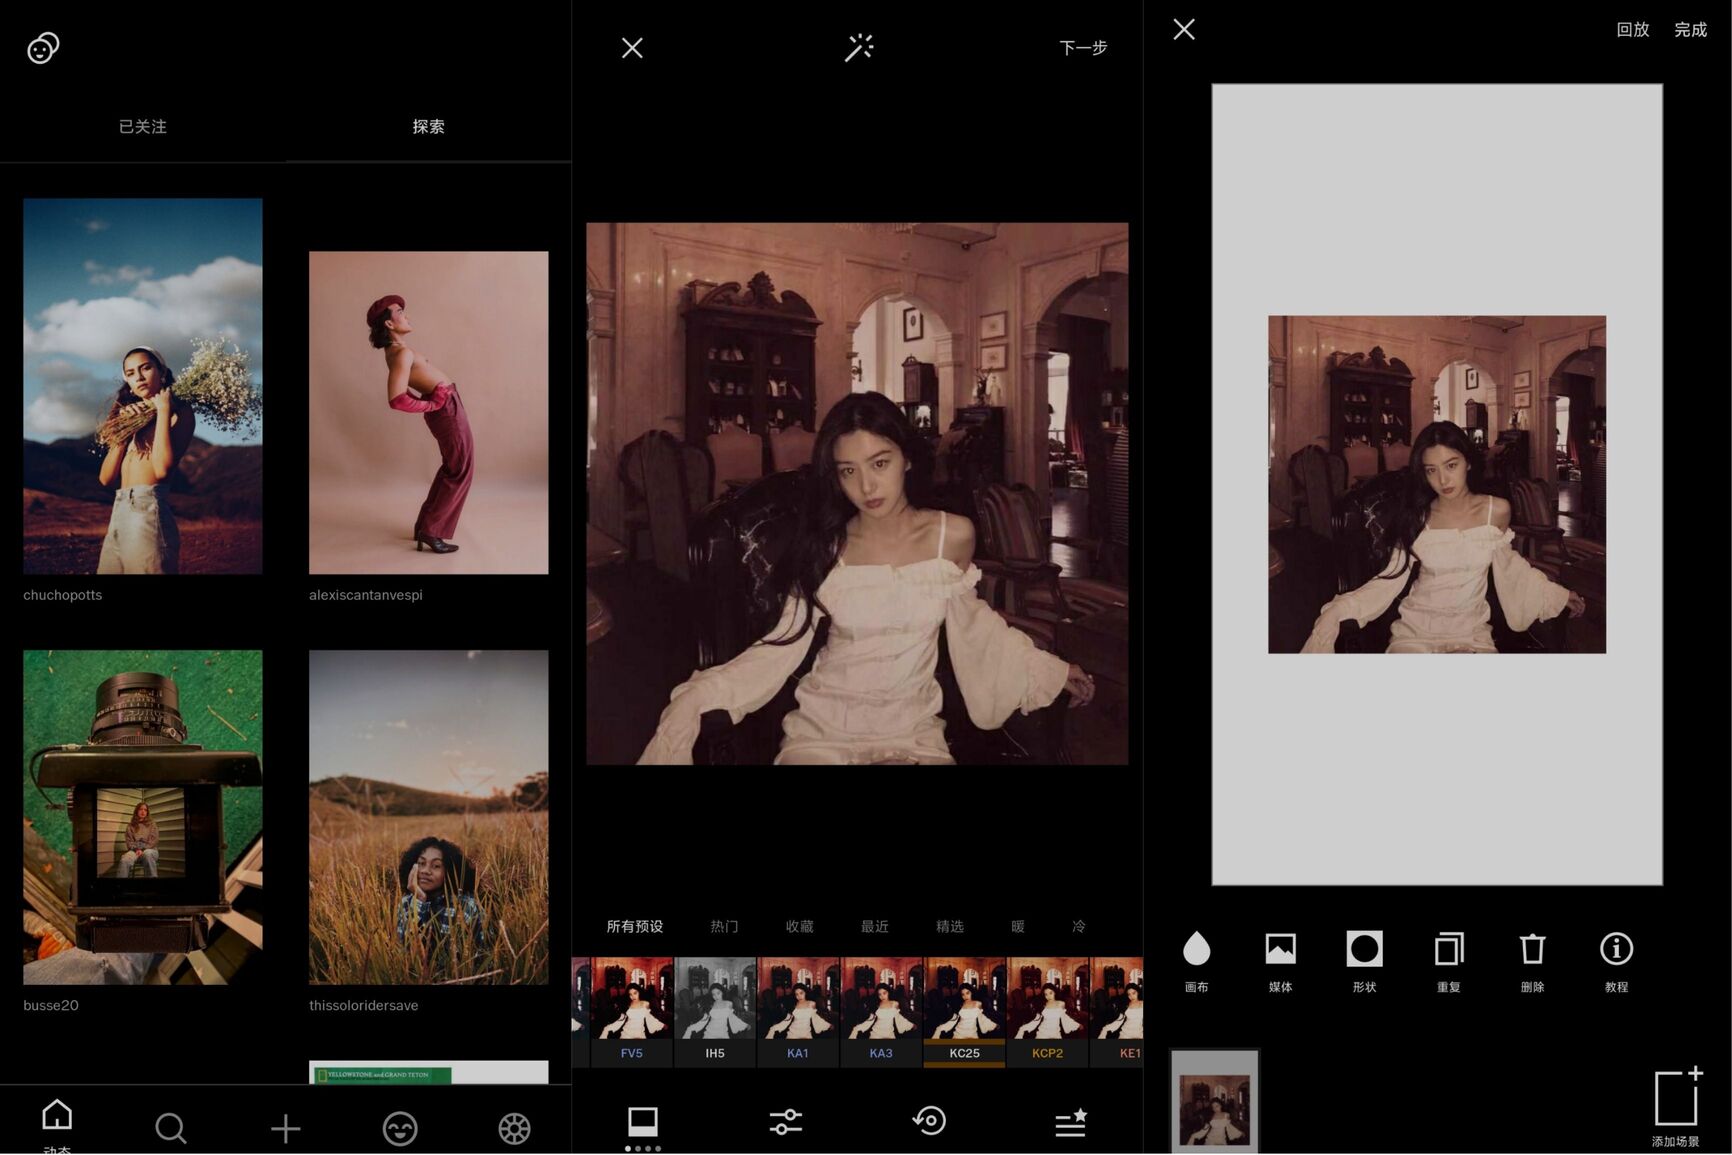Click 完成 to finish
Image resolution: width=1732 pixels, height=1155 pixels.
pyautogui.click(x=1691, y=30)
